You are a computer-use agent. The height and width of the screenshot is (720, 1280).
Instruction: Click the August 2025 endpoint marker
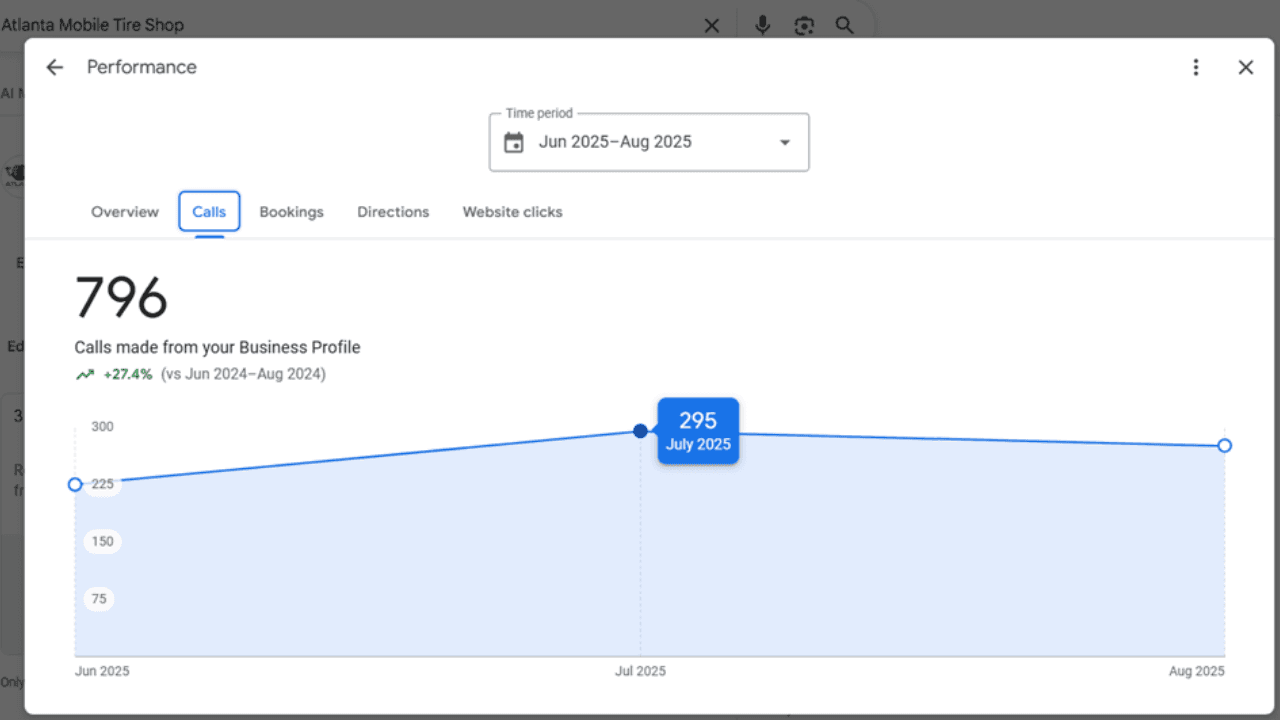(x=1224, y=445)
